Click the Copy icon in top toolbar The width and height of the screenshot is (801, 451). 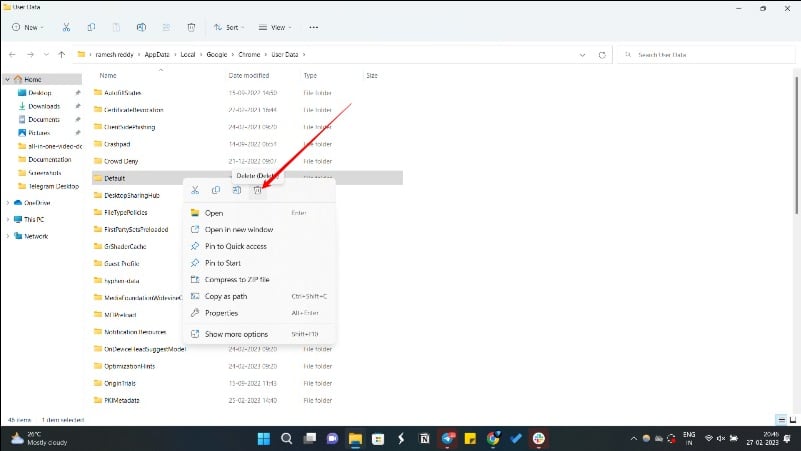pyautogui.click(x=91, y=28)
